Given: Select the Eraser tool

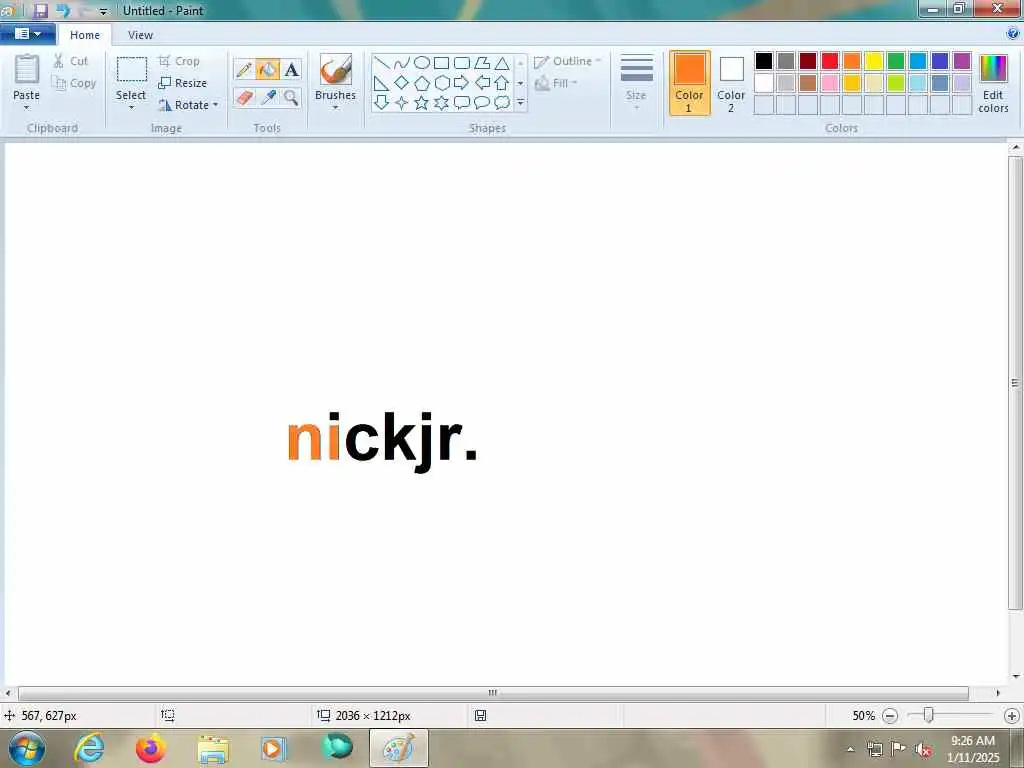Looking at the screenshot, I should pyautogui.click(x=244, y=98).
